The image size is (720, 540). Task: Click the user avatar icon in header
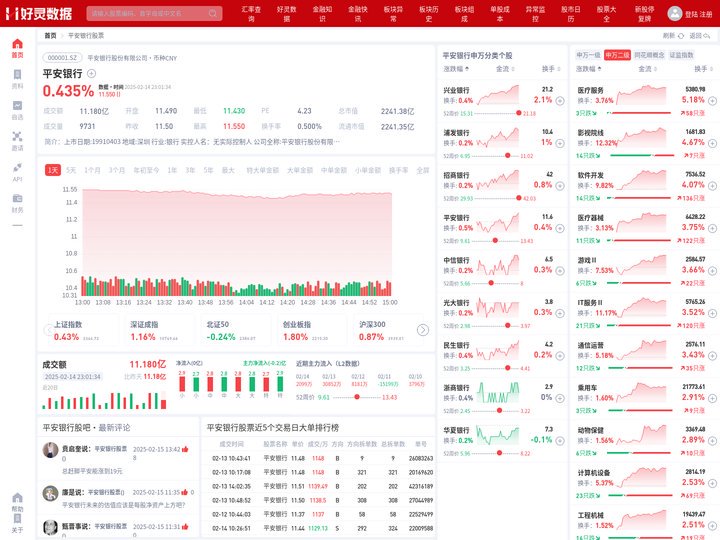tap(675, 13)
